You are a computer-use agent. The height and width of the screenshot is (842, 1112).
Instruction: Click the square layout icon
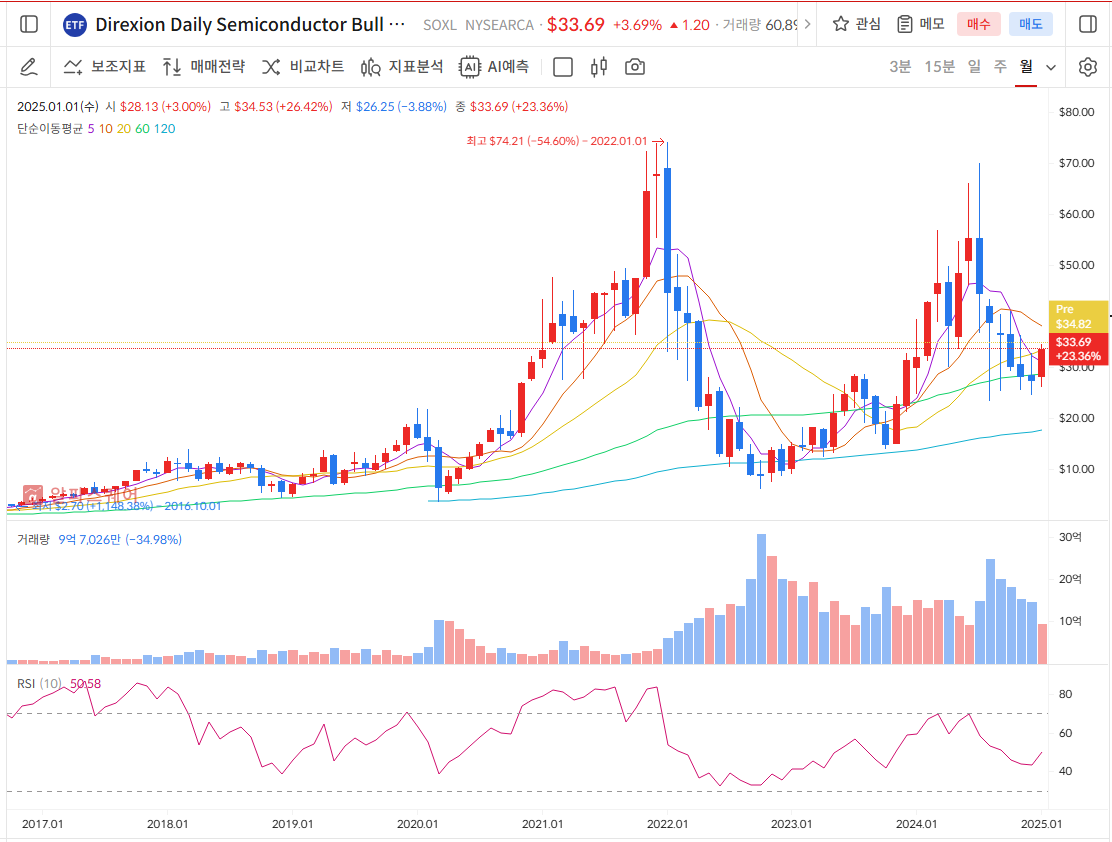pos(562,67)
